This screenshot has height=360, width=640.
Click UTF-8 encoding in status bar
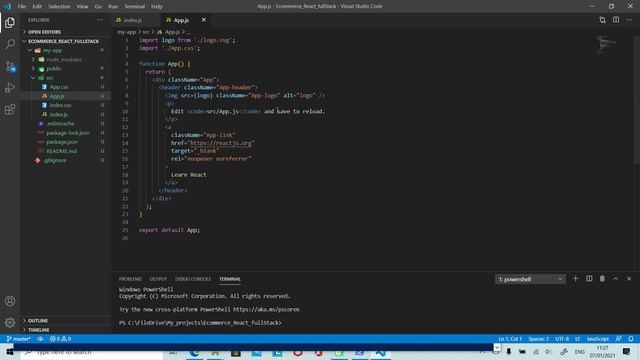[x=562, y=339]
